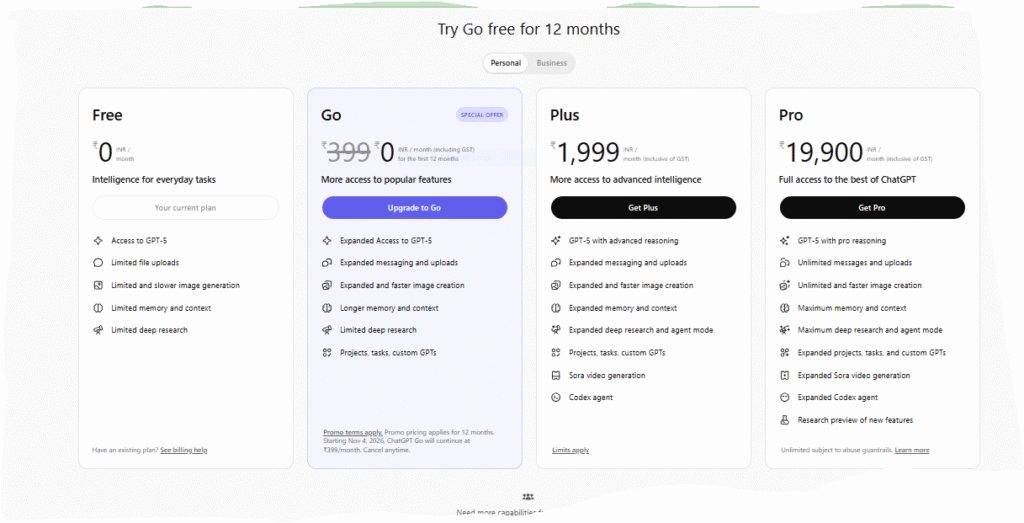Viewport: 1024px width, 523px height.
Task: Click the Limited deep research icon in Free
Action: (98, 330)
